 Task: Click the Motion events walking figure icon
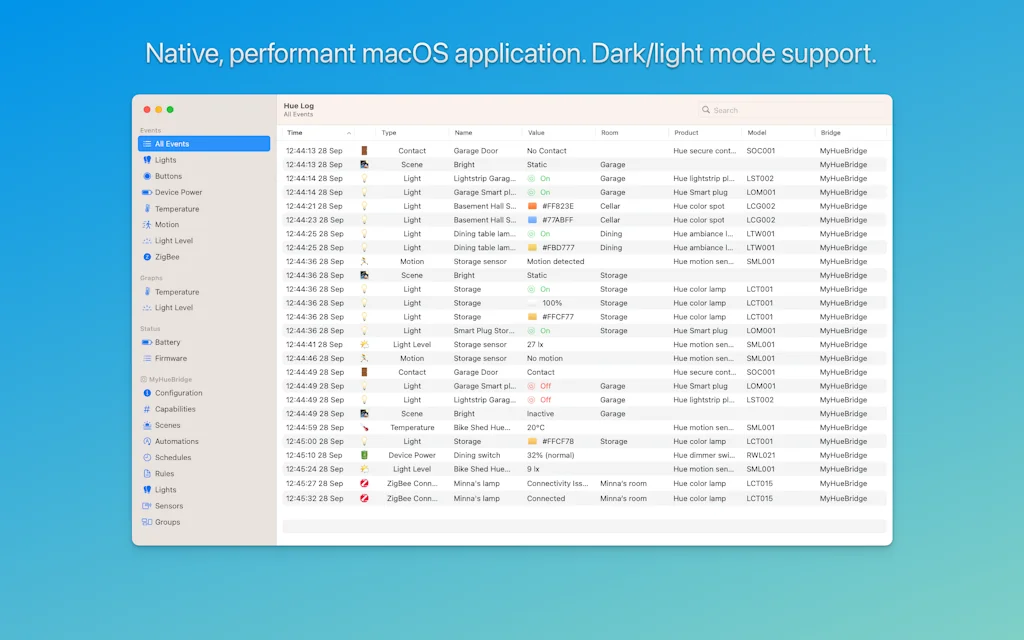tap(147, 225)
